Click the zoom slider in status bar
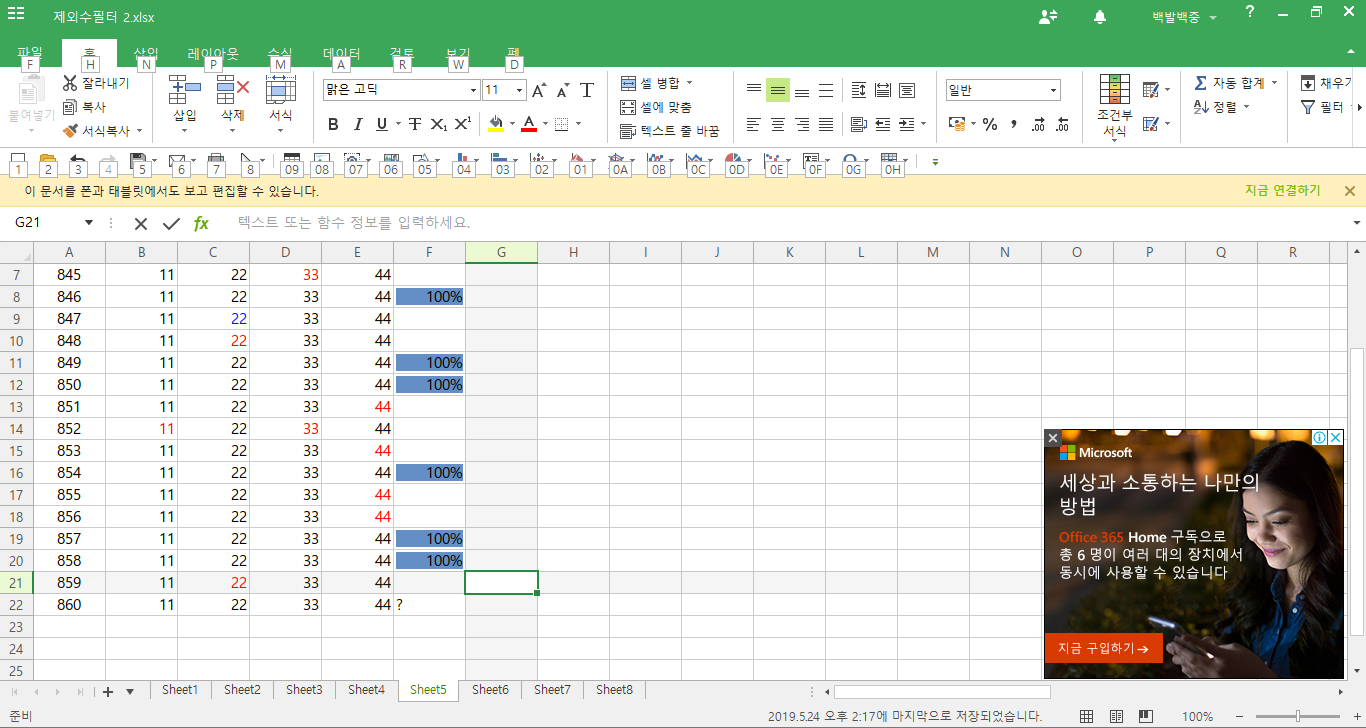The height and width of the screenshot is (728, 1366). pos(1298,716)
